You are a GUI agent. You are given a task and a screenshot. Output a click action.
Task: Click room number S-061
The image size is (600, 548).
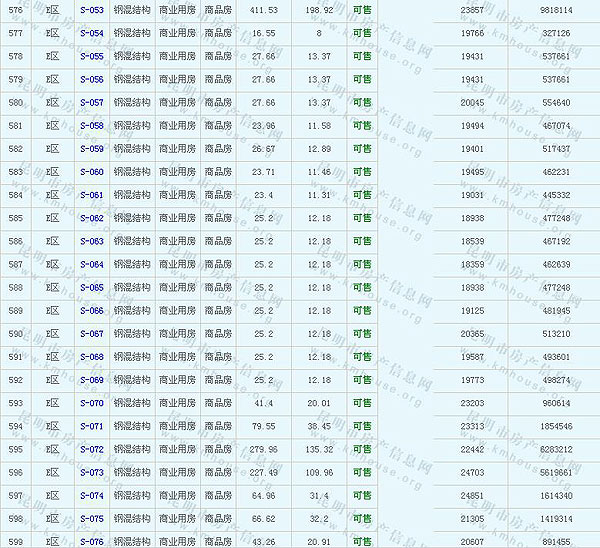(91, 195)
